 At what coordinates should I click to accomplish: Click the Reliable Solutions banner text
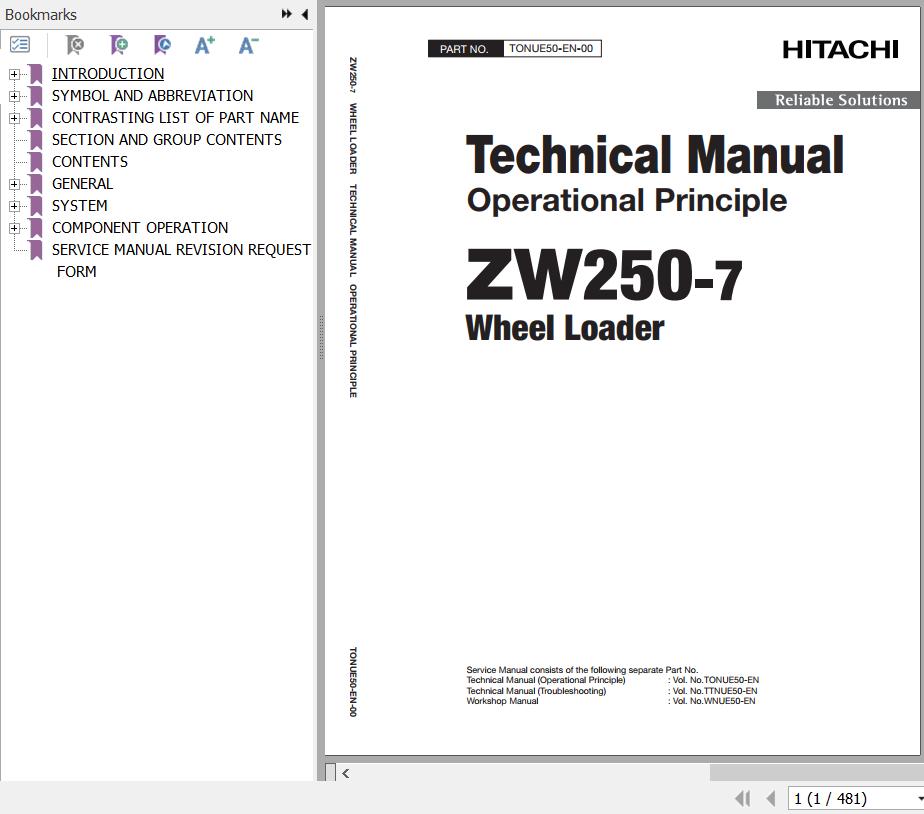pos(841,100)
